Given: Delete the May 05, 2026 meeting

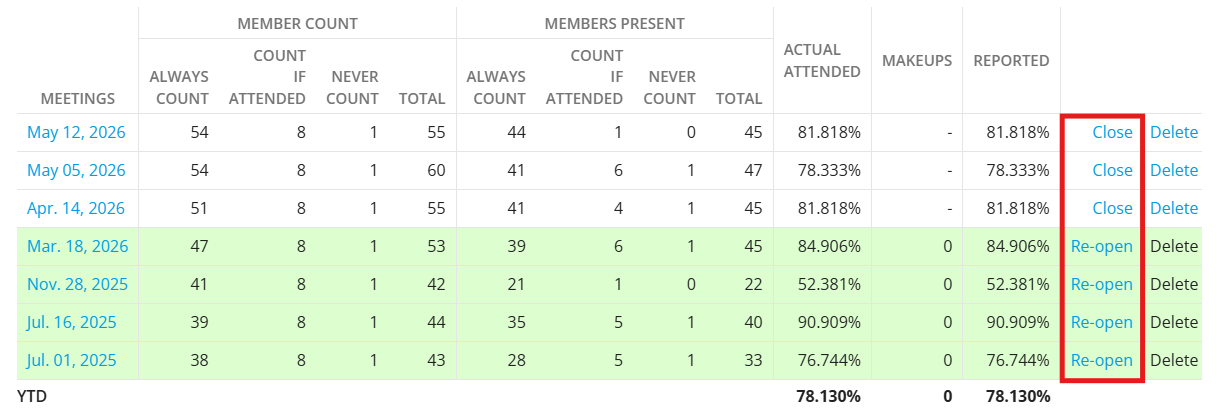Looking at the screenshot, I should (x=1174, y=170).
